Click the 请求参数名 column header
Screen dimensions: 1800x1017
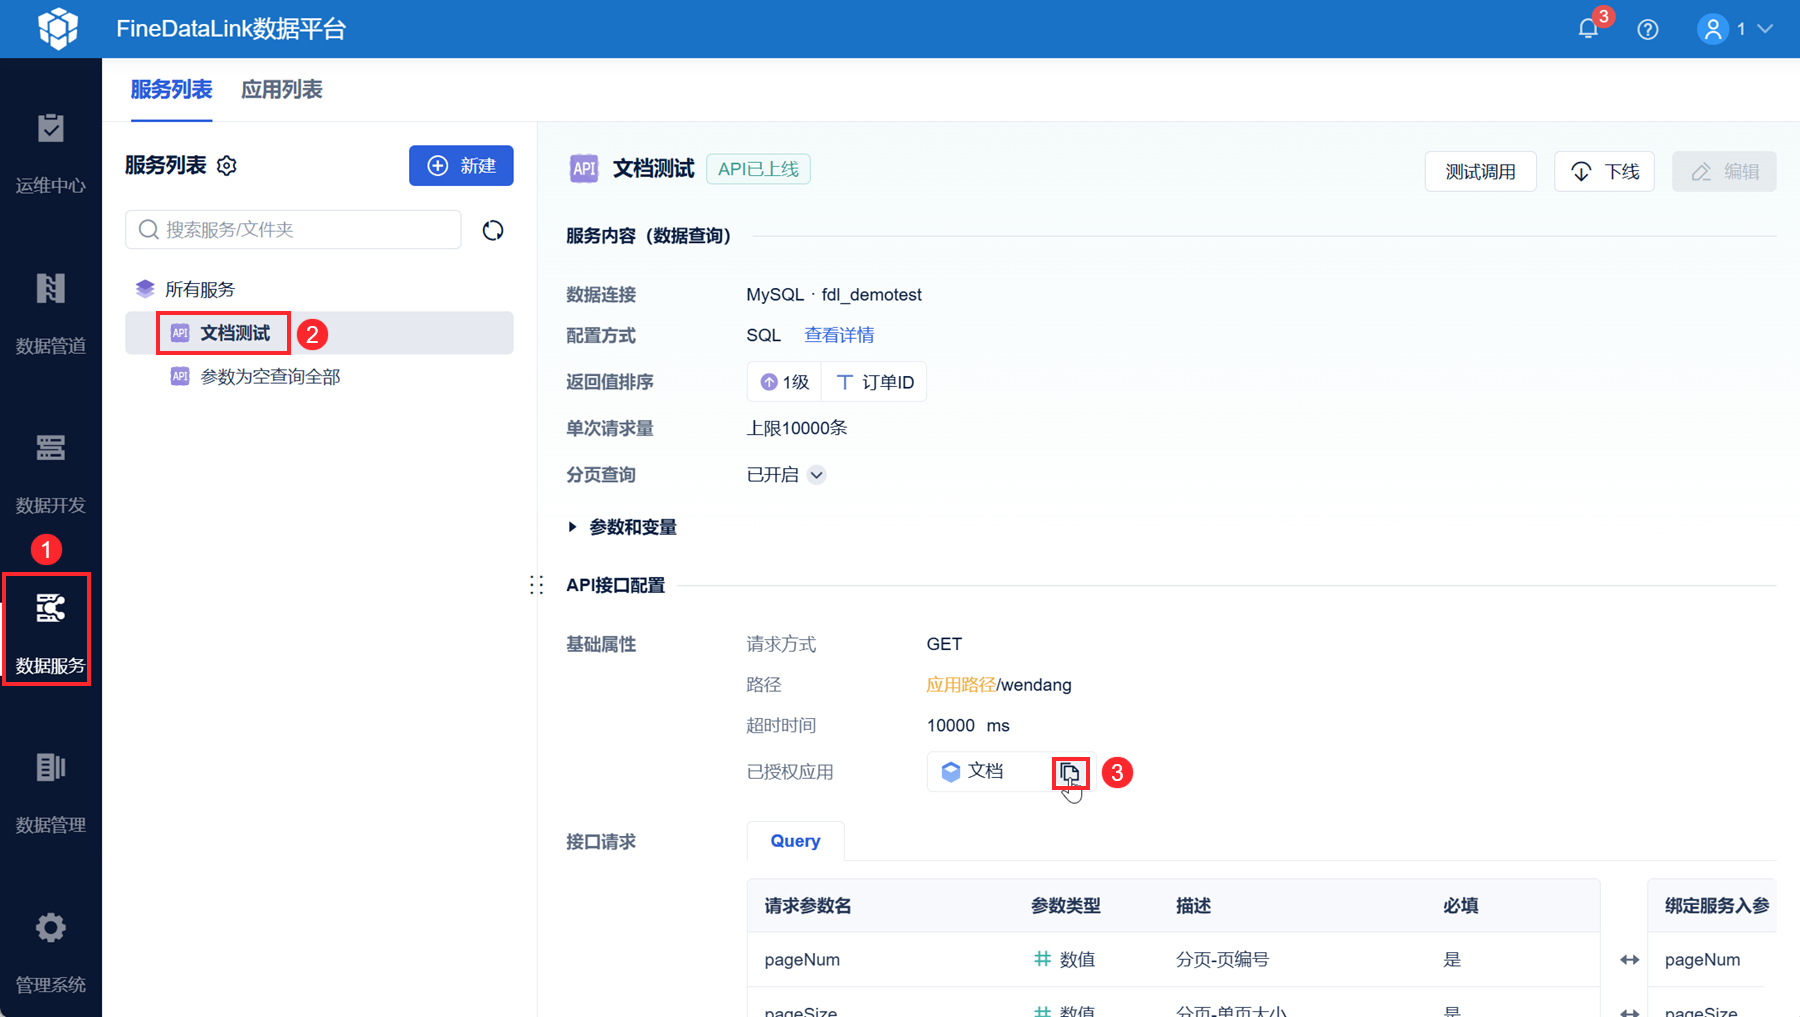808,906
